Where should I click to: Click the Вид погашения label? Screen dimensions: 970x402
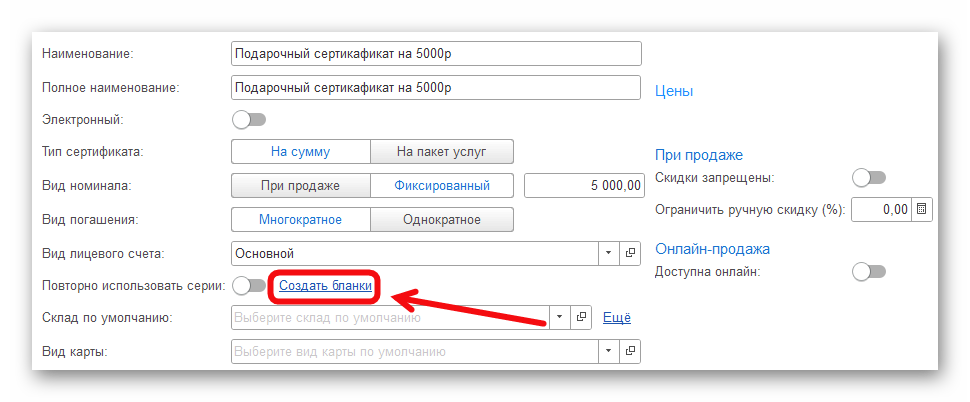(x=90, y=220)
